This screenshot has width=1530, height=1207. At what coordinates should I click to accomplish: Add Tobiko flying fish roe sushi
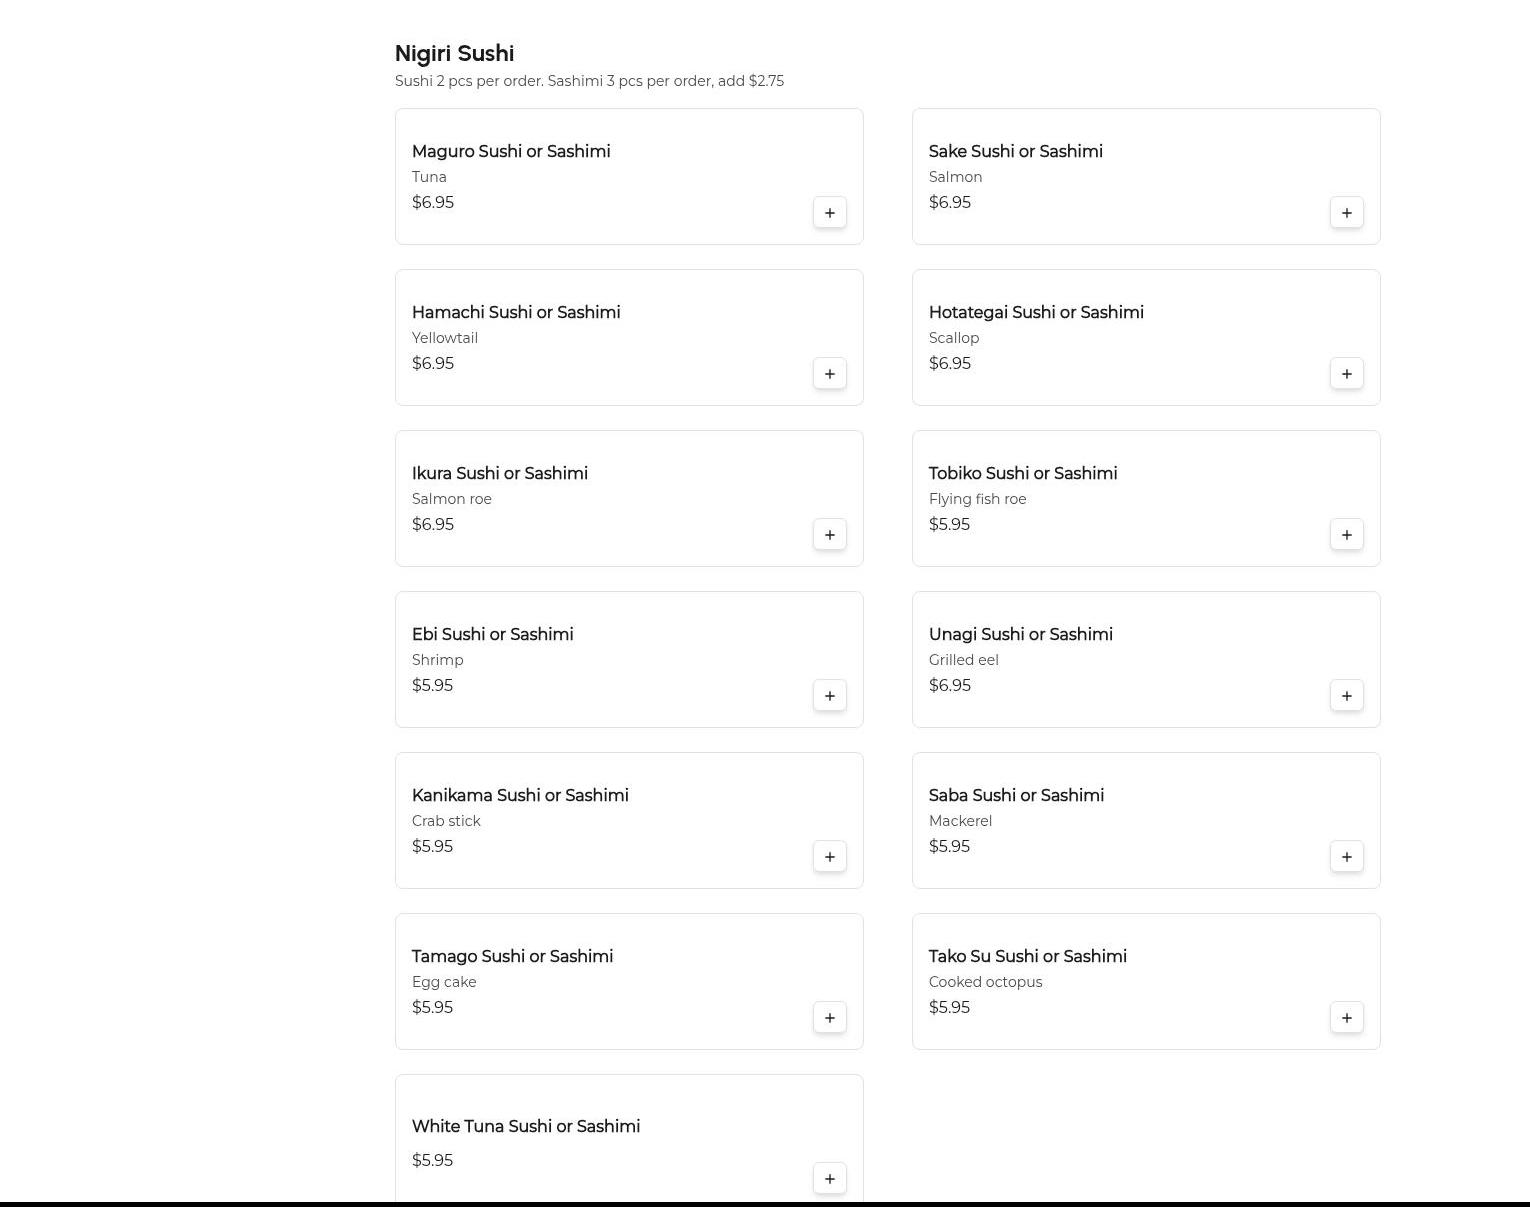(1346, 535)
